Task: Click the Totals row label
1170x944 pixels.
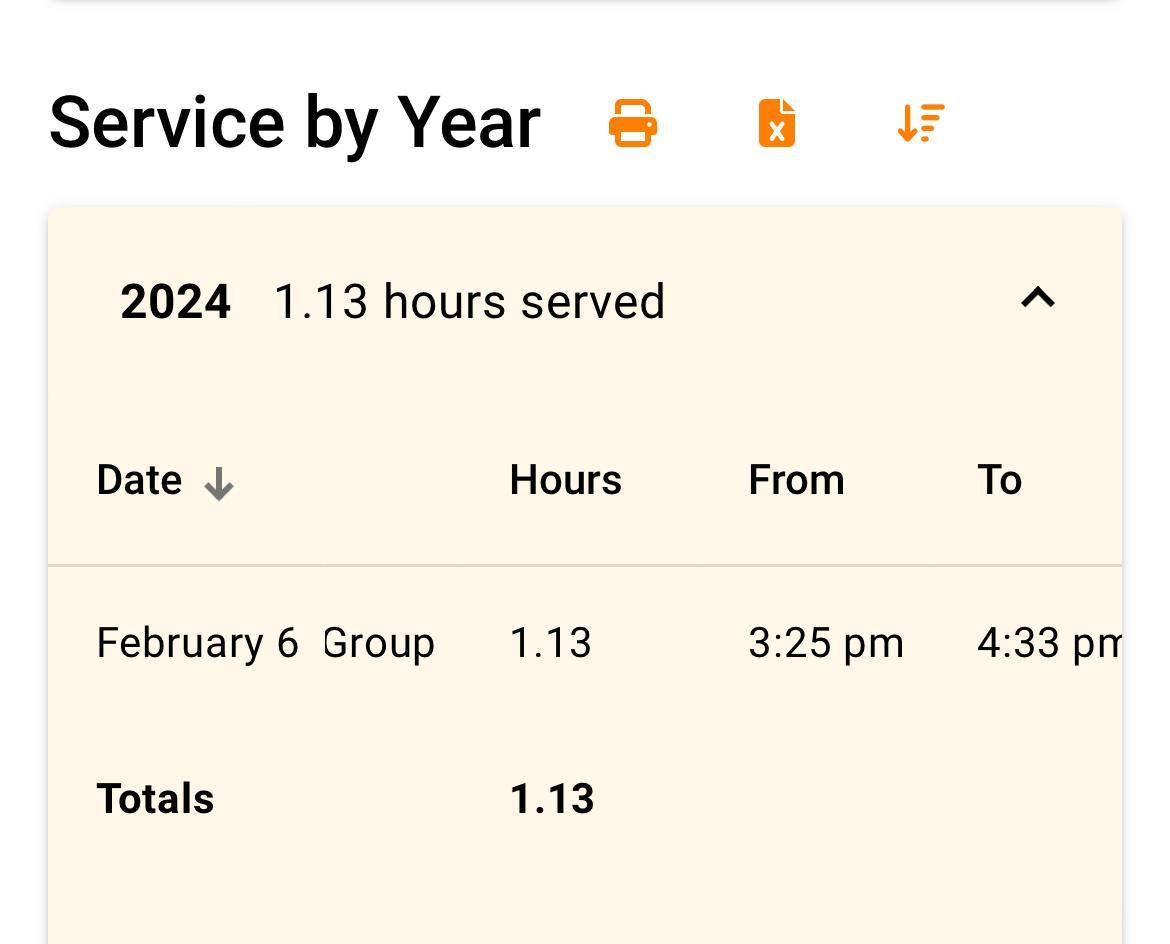Action: coord(155,799)
